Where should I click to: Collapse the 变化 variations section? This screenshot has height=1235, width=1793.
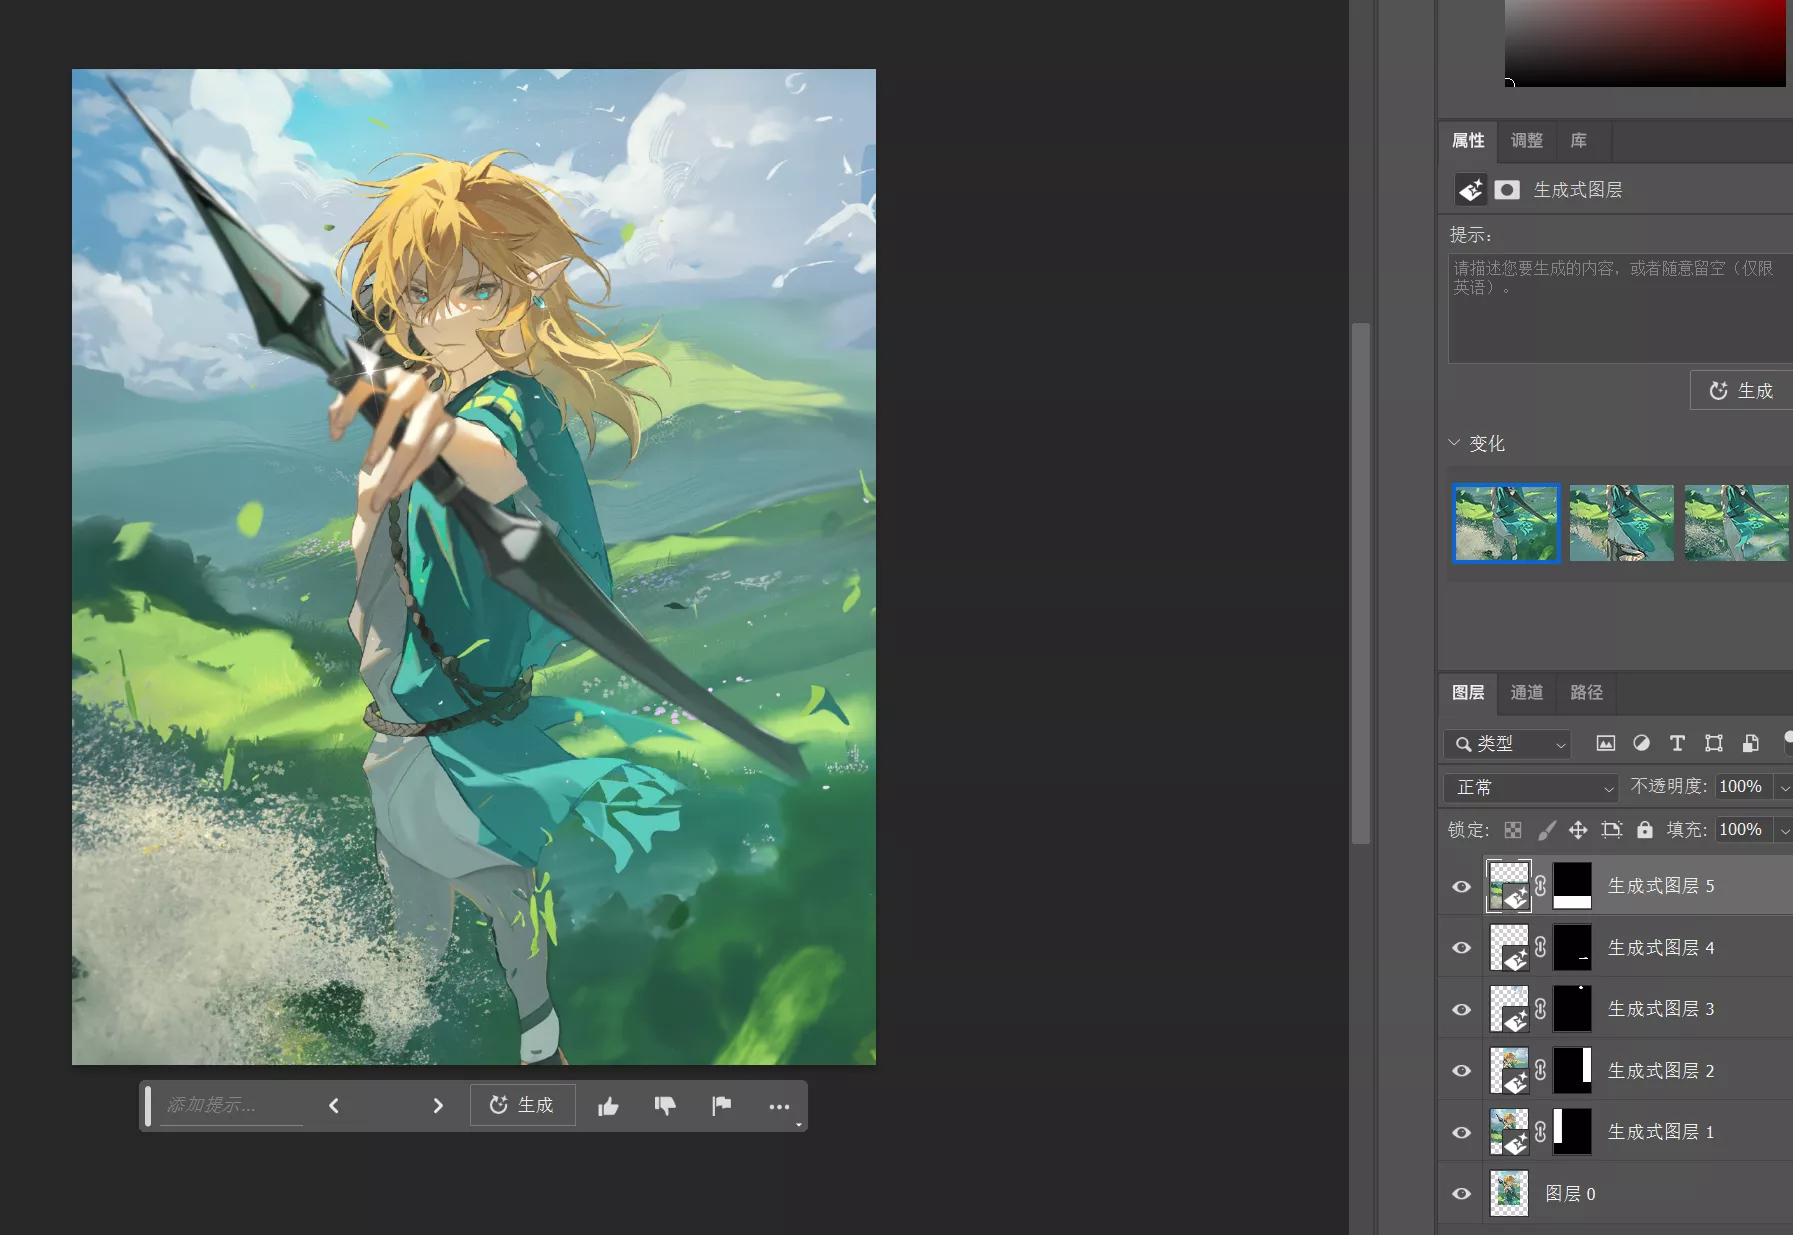pos(1455,443)
